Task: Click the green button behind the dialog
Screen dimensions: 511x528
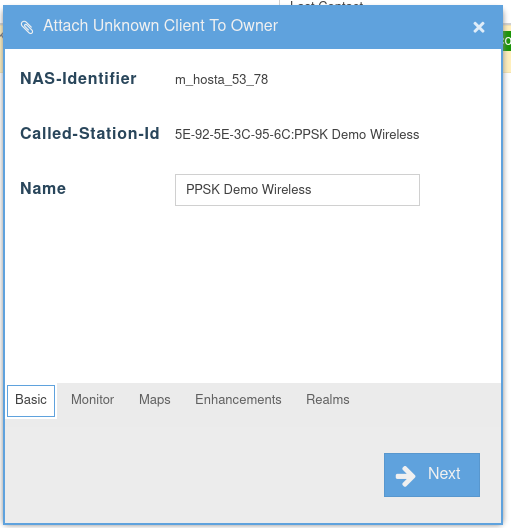Action: coord(507,41)
